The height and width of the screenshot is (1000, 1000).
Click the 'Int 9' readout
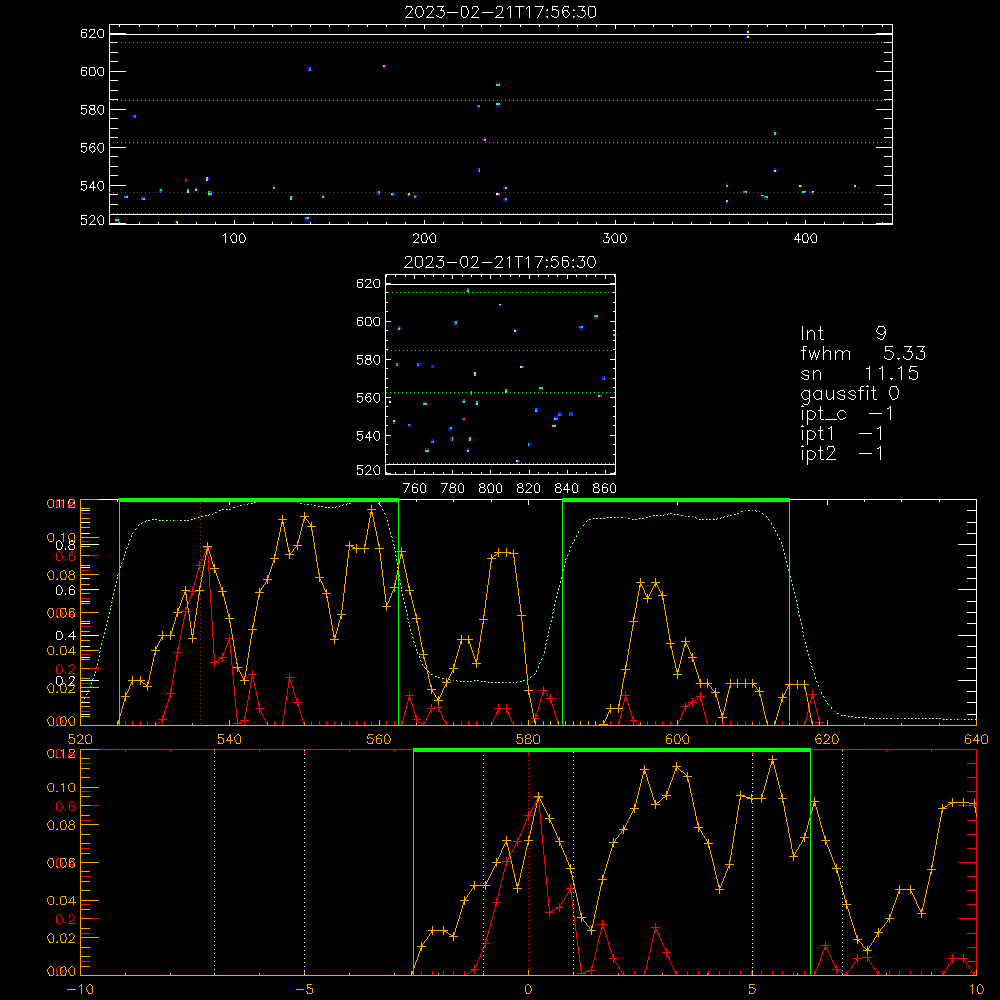[x=843, y=333]
